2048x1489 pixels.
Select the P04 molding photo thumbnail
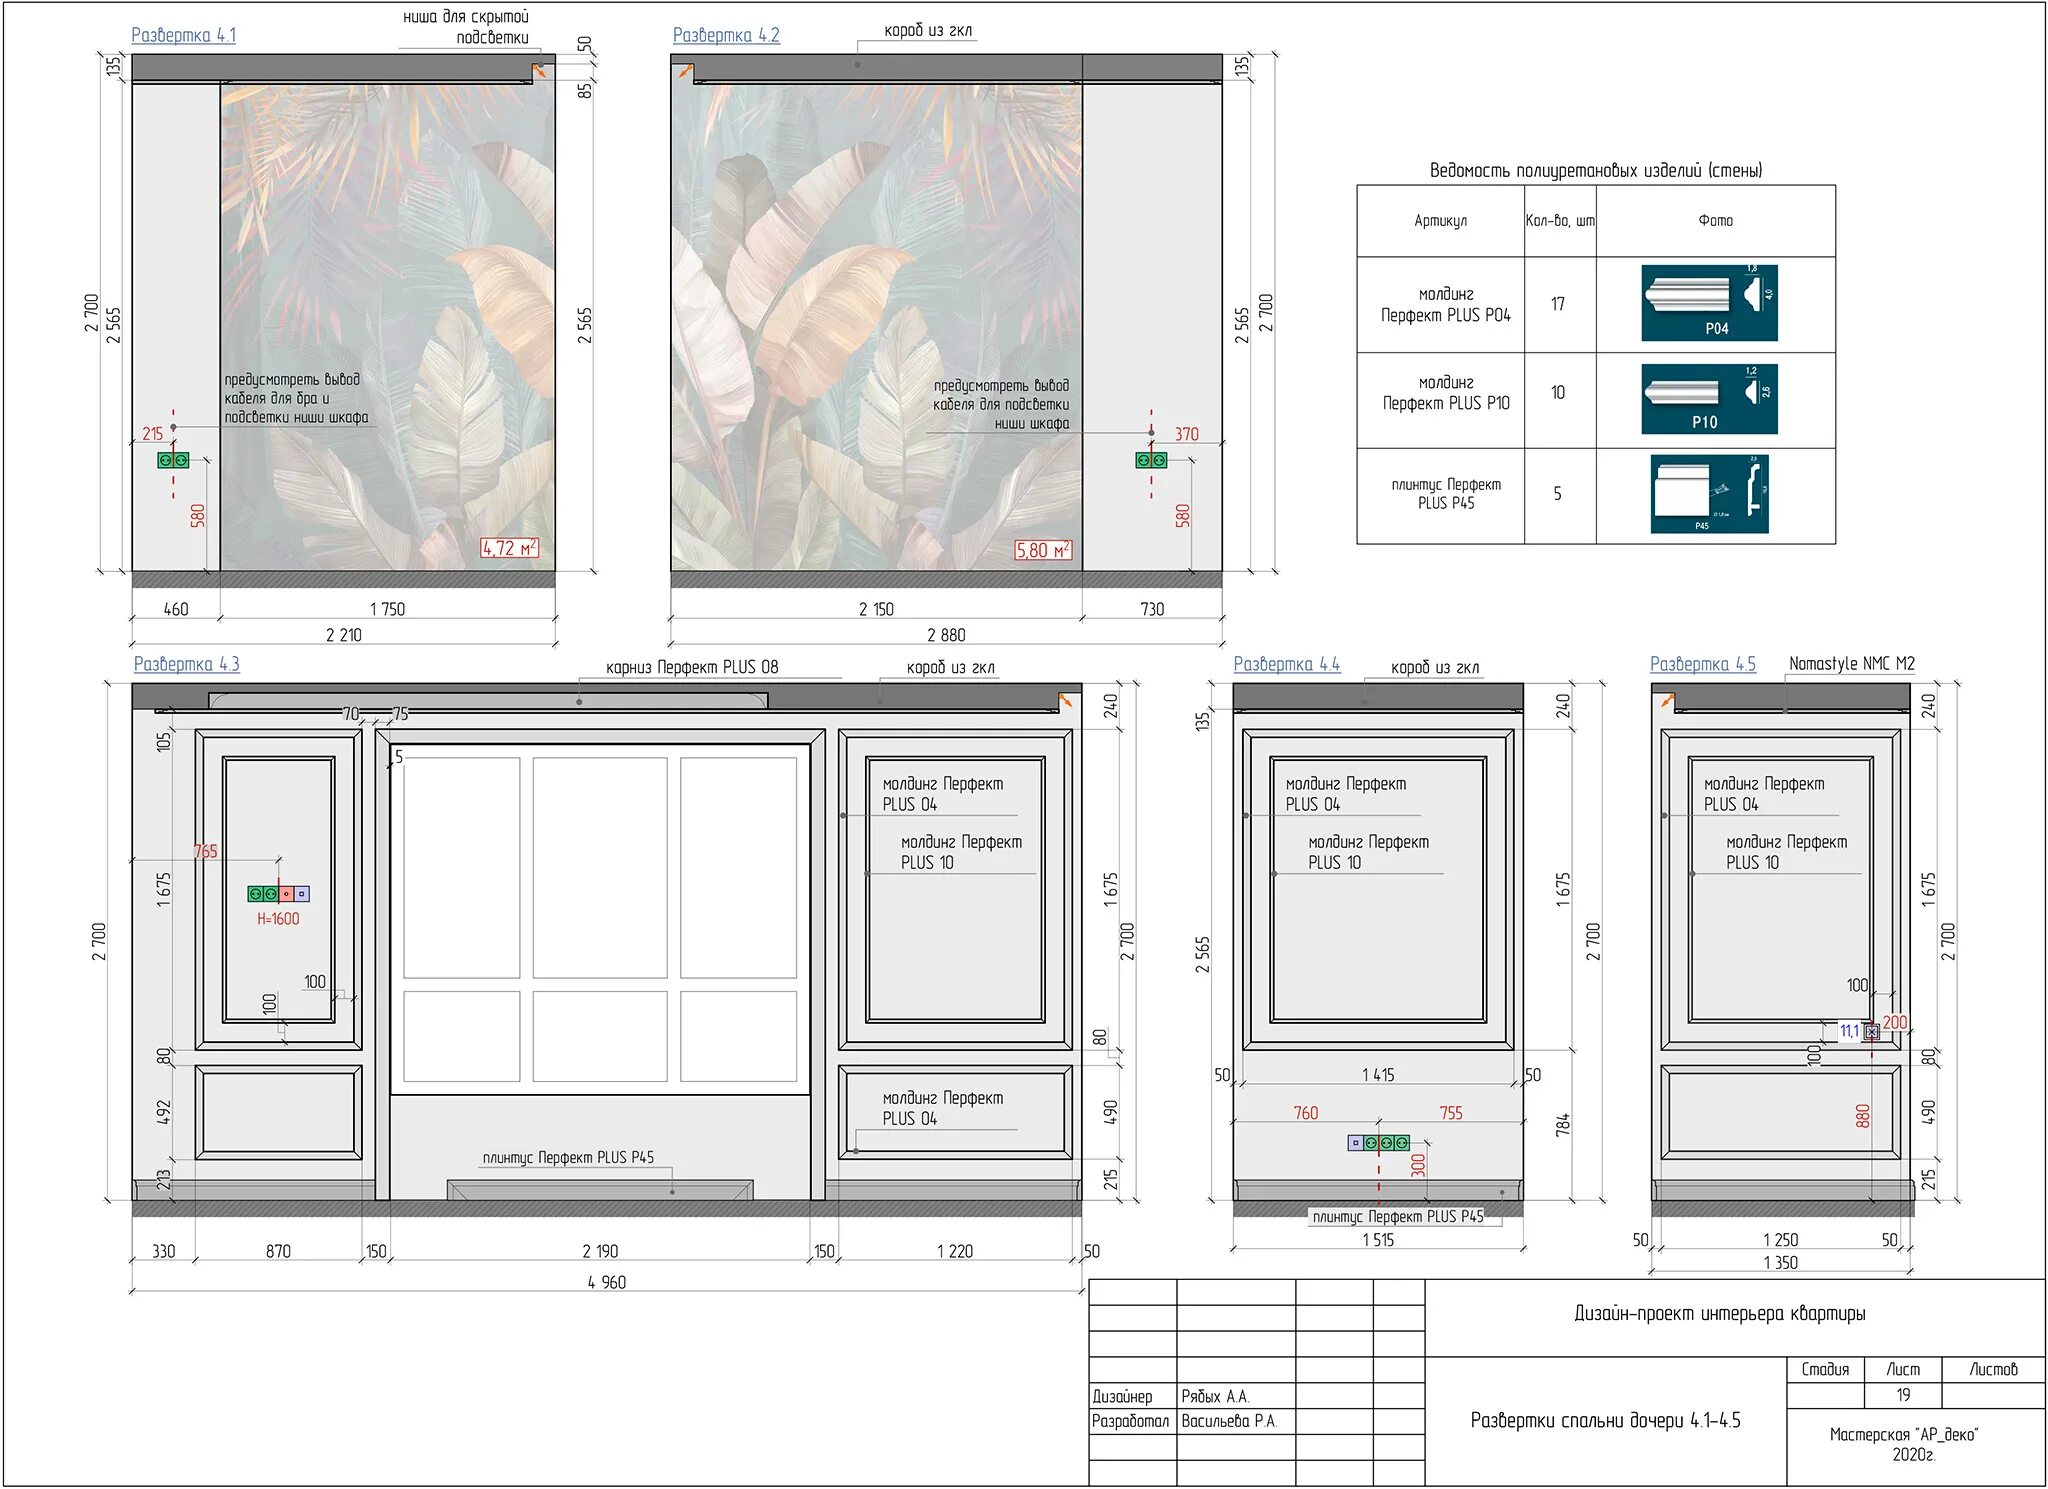pyautogui.click(x=1709, y=303)
